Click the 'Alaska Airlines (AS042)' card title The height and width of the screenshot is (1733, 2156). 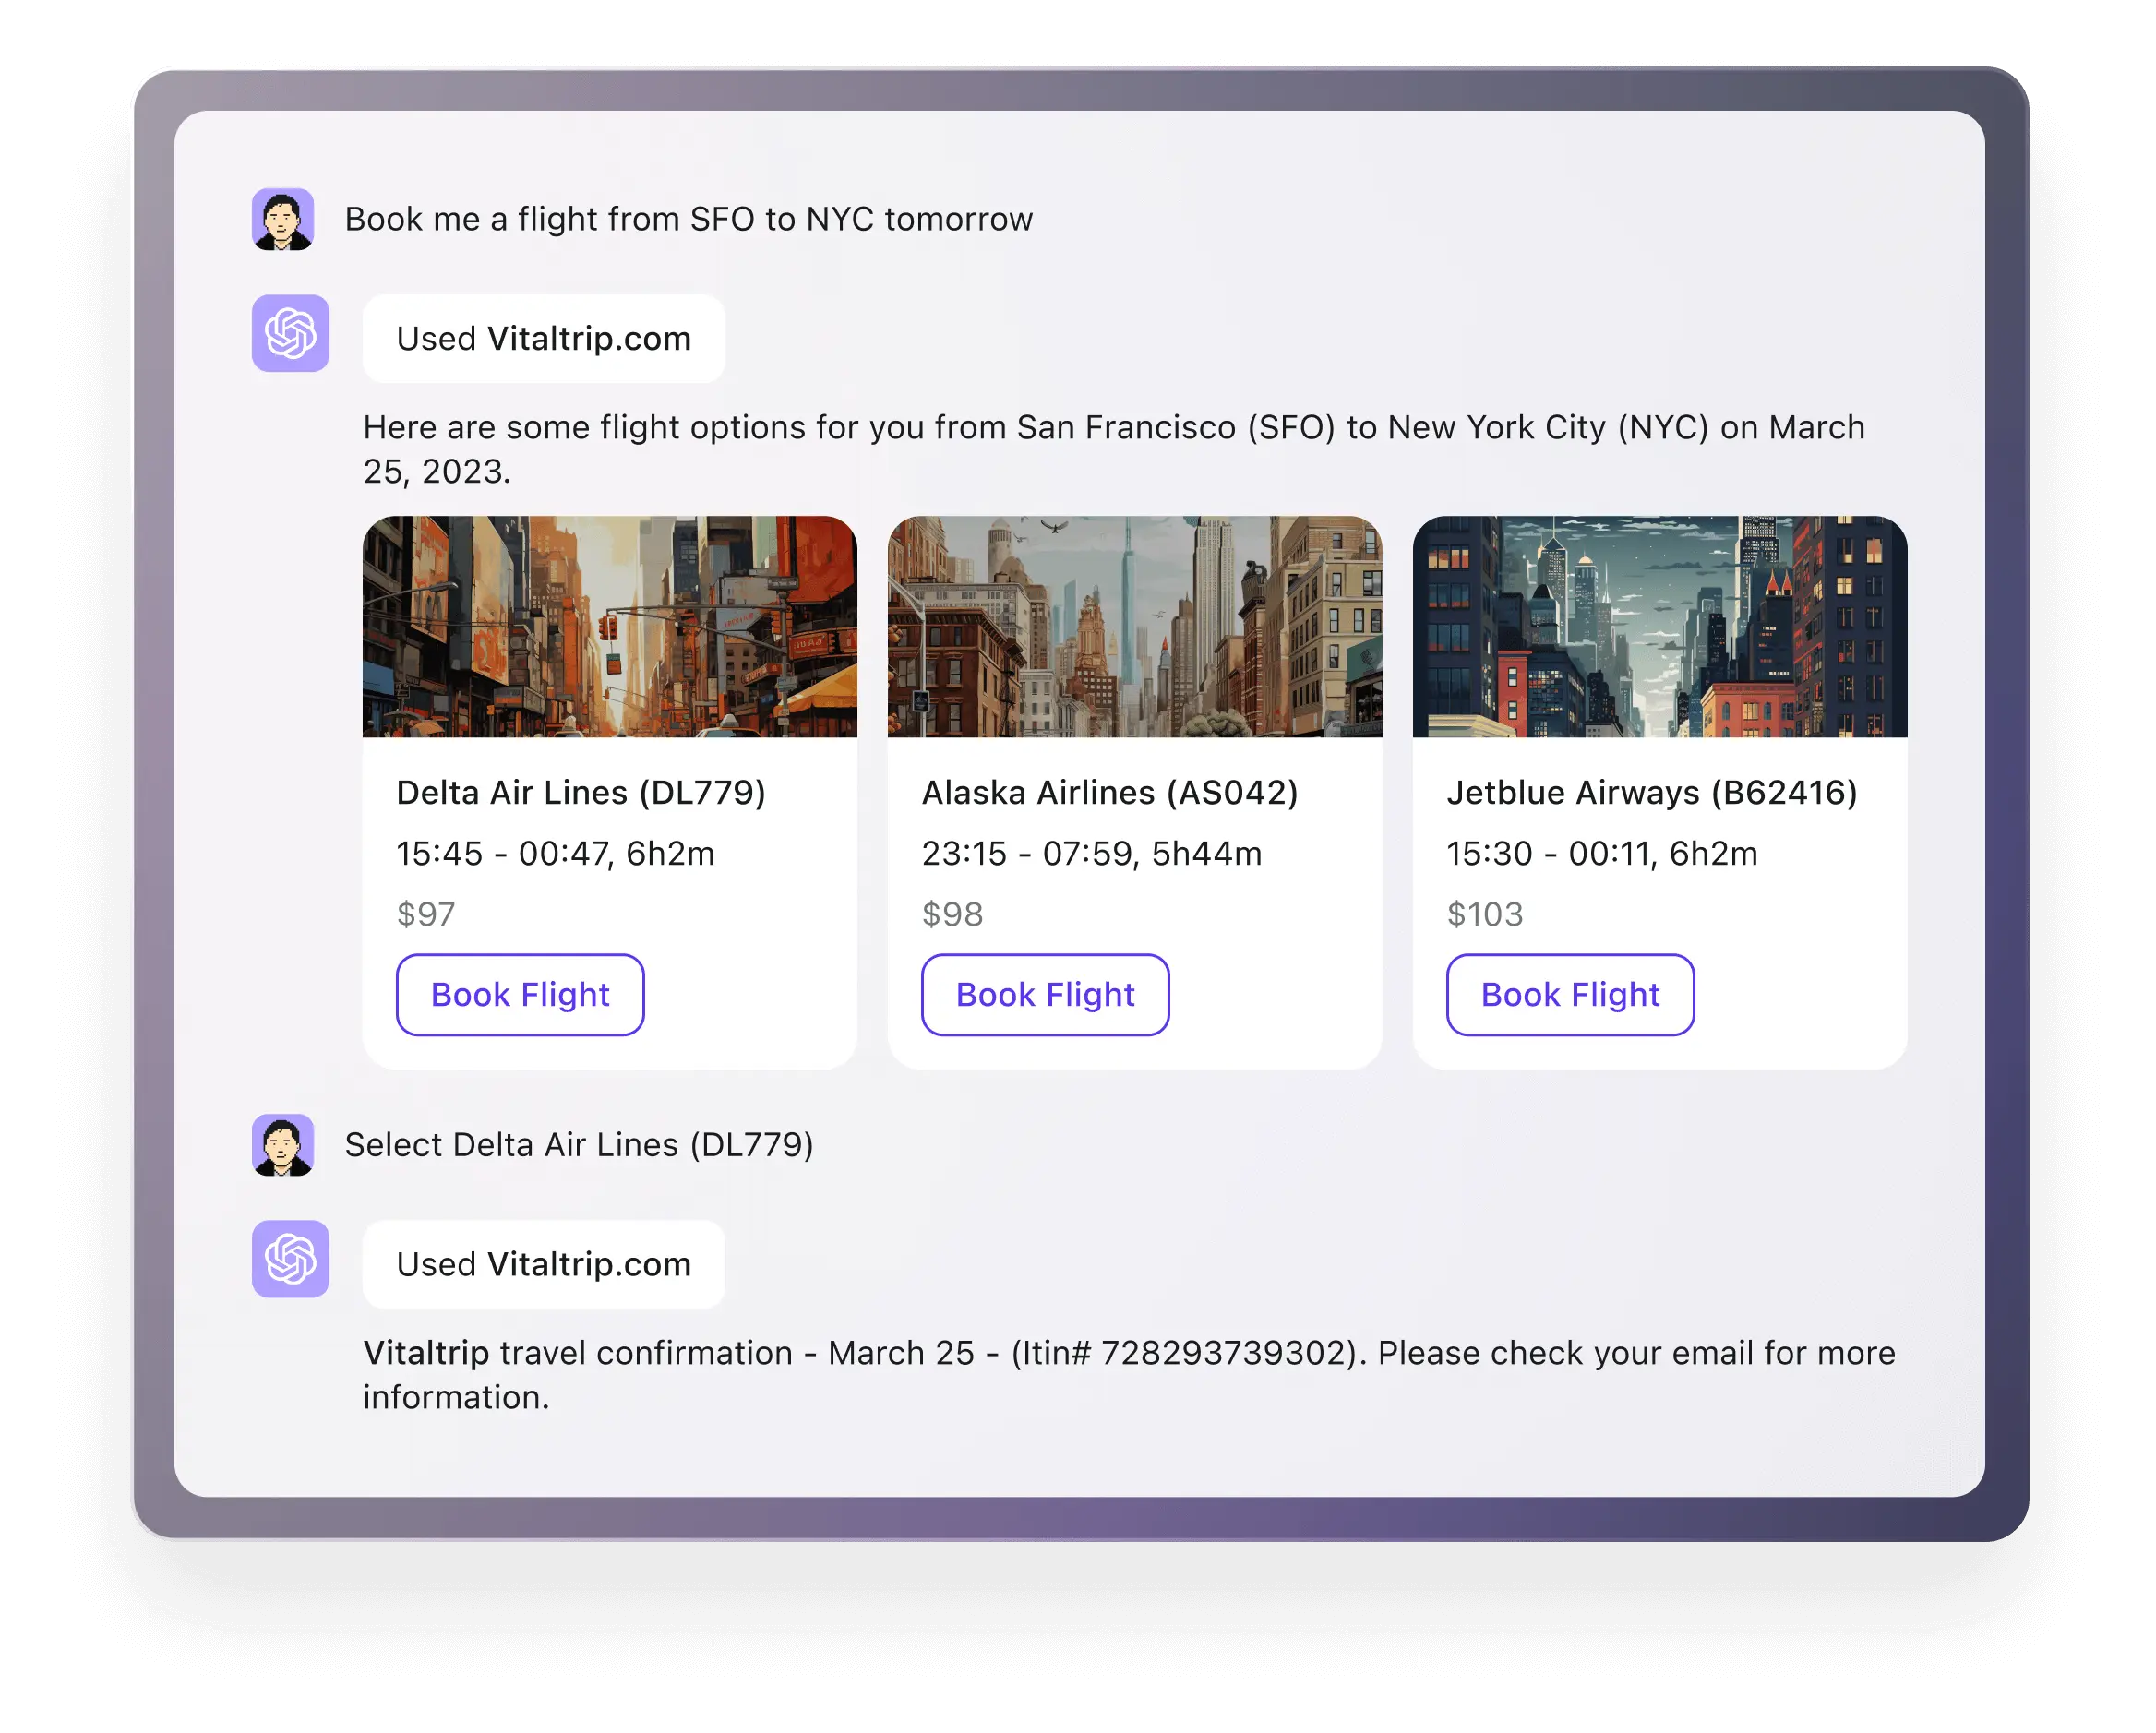(1110, 792)
